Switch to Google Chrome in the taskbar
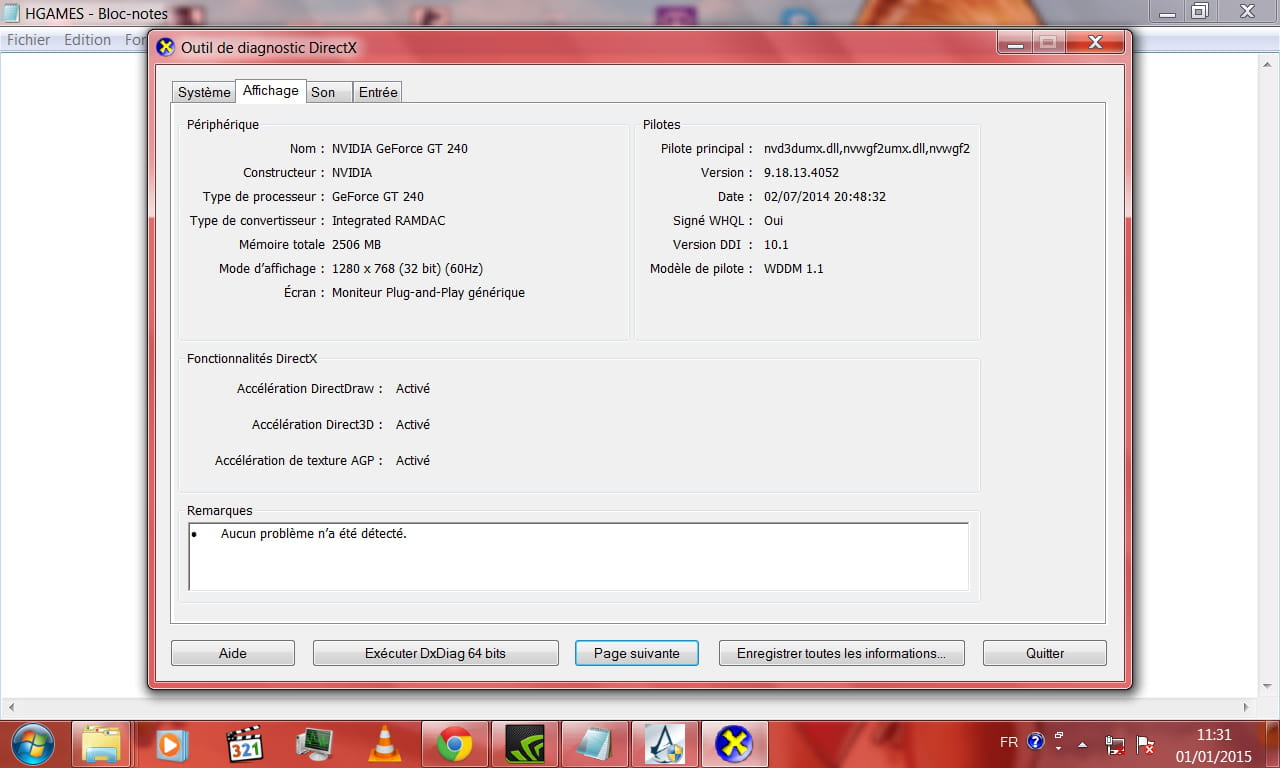Viewport: 1280px width, 768px height. 454,745
